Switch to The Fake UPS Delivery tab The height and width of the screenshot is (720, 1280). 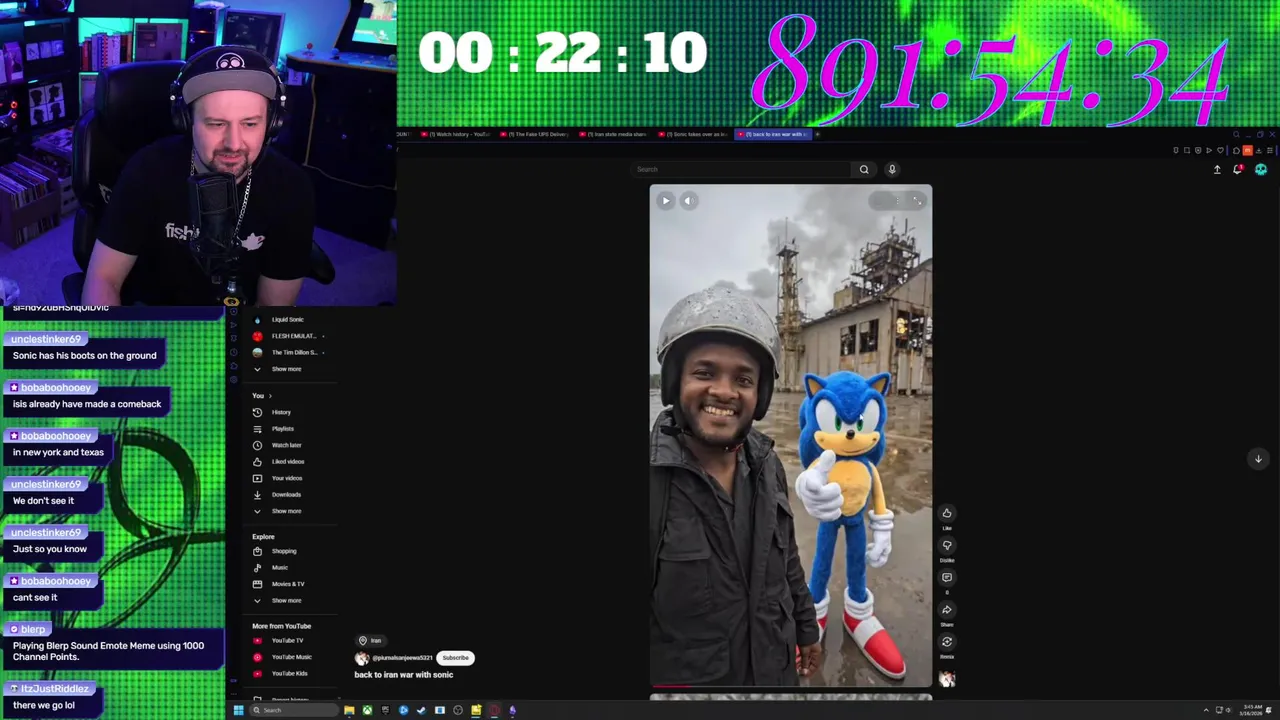pyautogui.click(x=535, y=134)
